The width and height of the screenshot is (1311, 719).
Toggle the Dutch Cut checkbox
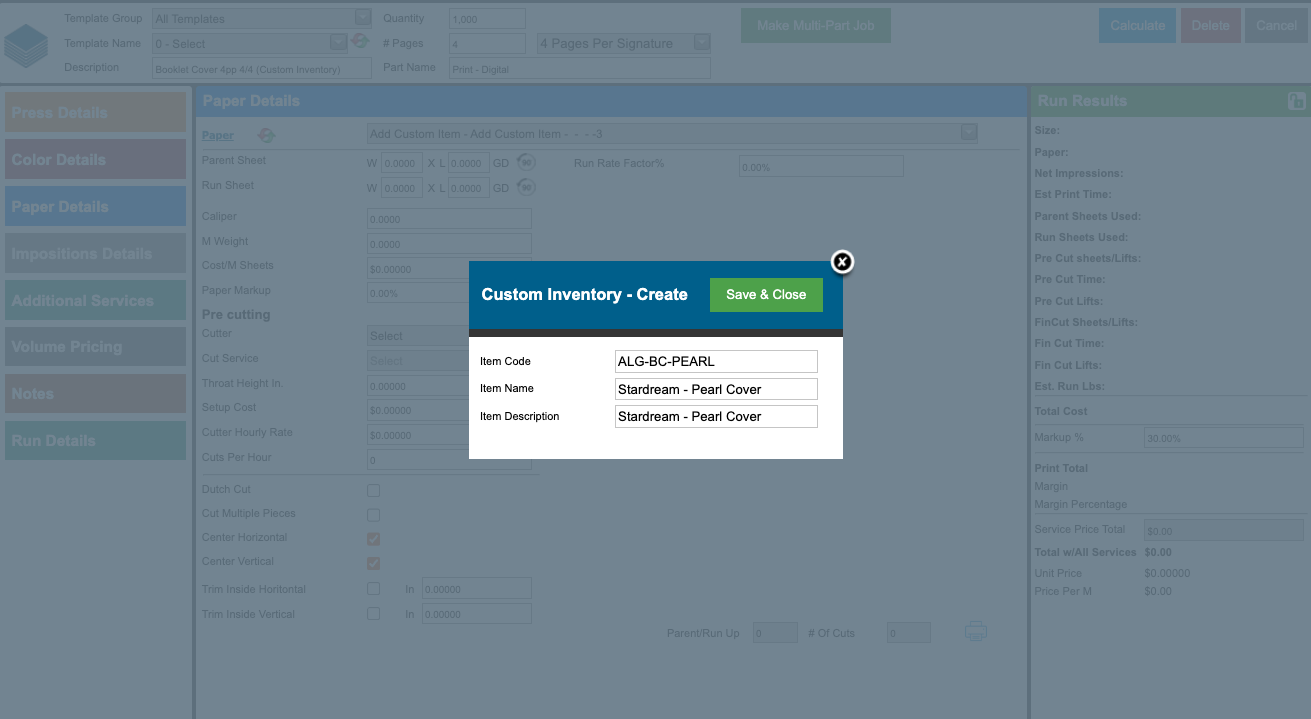[x=373, y=490]
